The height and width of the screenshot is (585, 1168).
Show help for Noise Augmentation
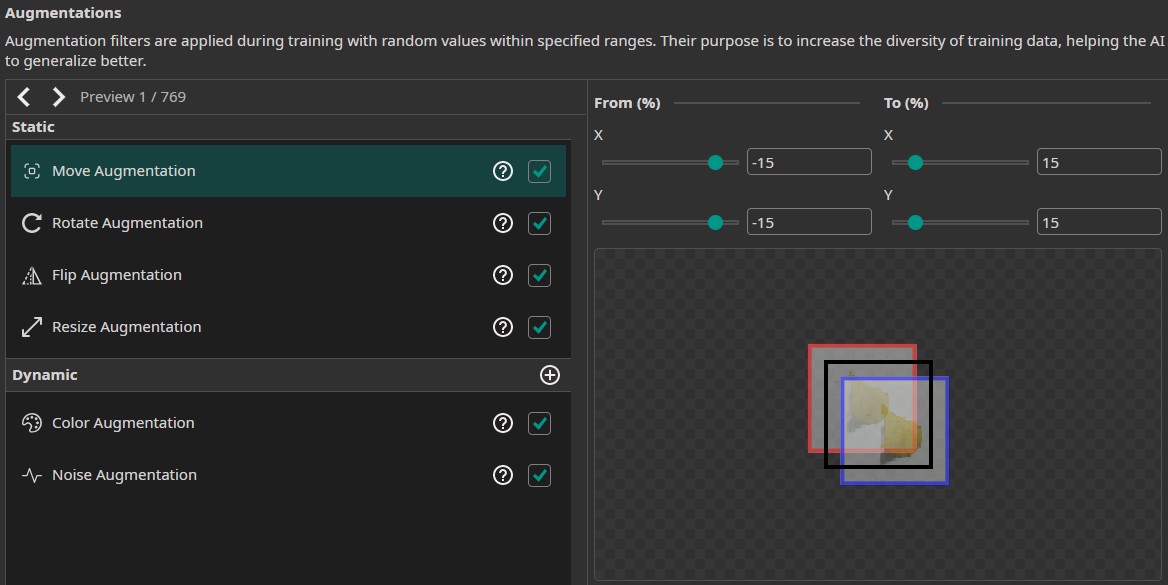coord(503,475)
